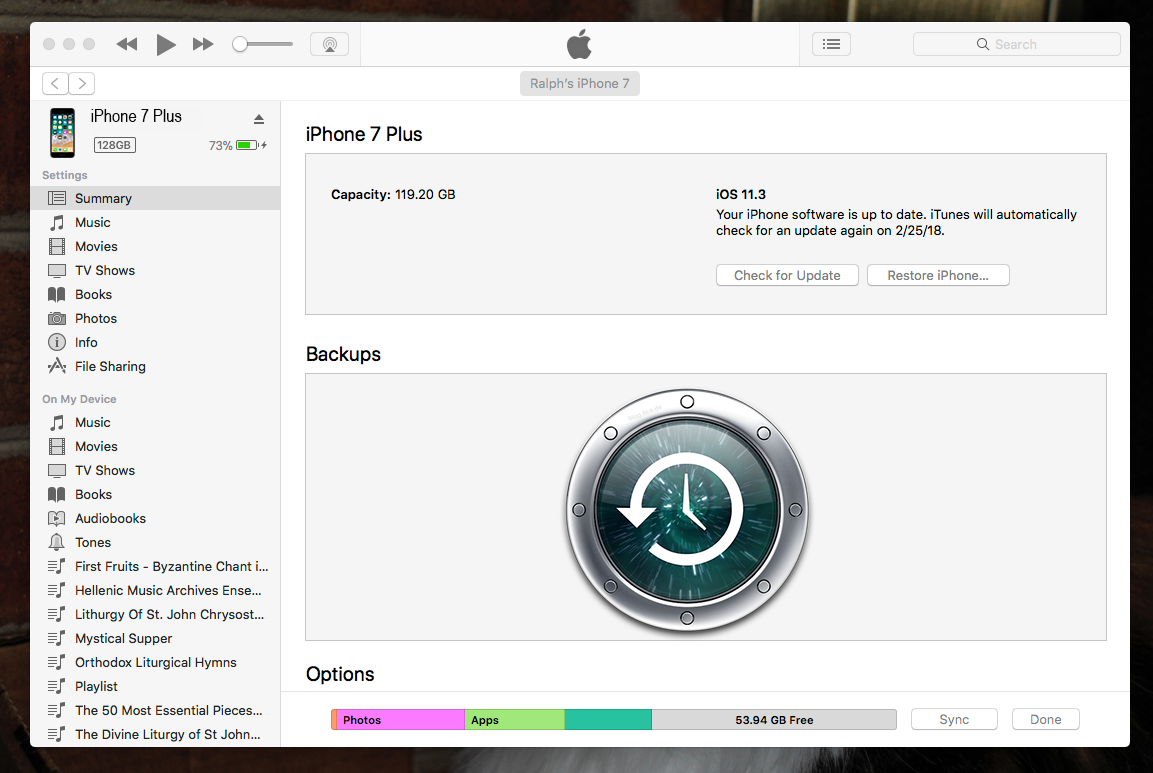Click the teal storage bar segment
The height and width of the screenshot is (773, 1153).
click(x=608, y=720)
